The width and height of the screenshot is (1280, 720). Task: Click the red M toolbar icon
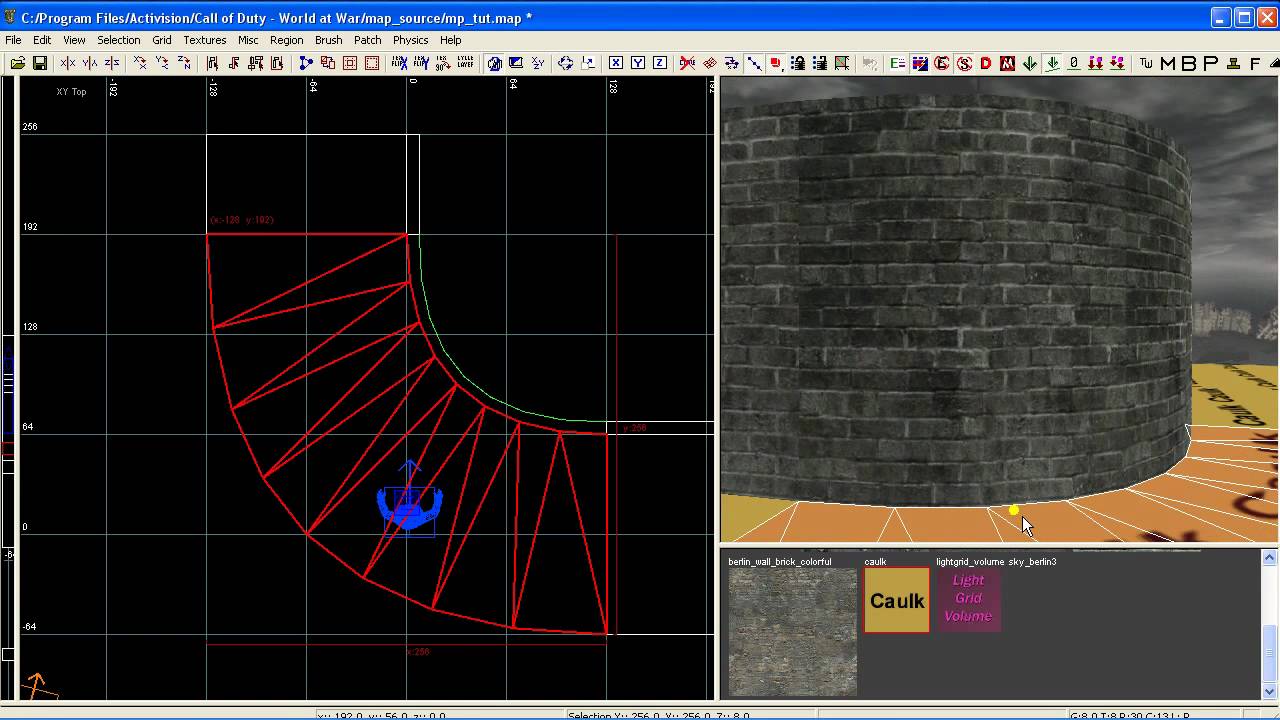[1008, 63]
